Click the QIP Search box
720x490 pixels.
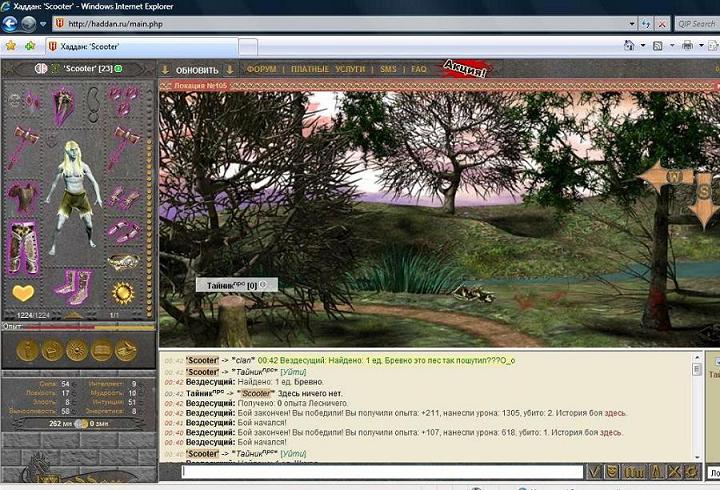tap(697, 24)
